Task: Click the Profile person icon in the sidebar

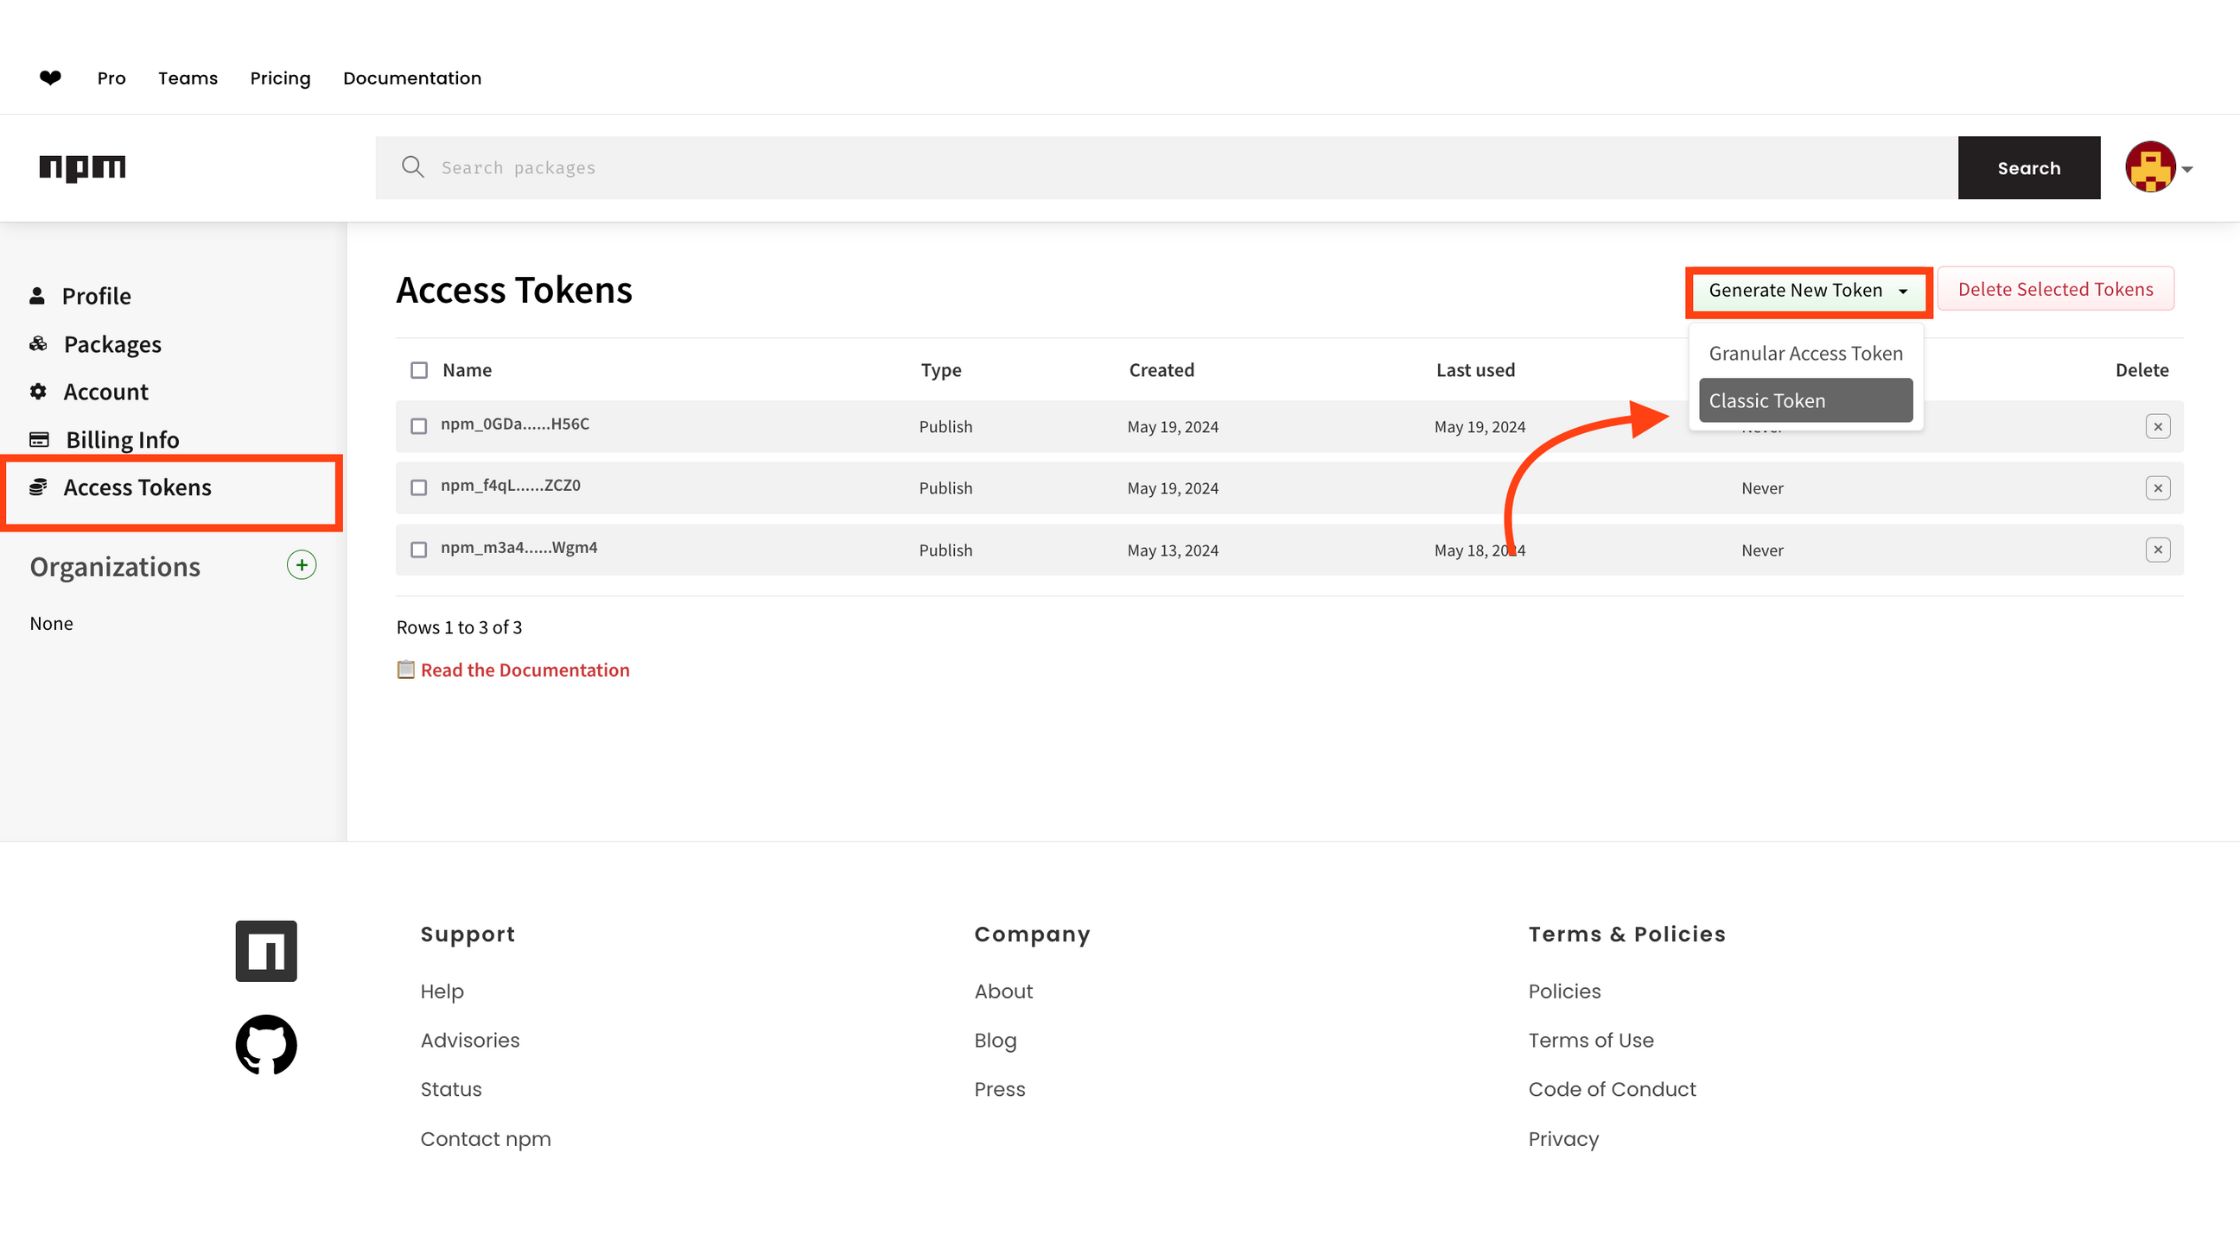Action: (x=37, y=296)
